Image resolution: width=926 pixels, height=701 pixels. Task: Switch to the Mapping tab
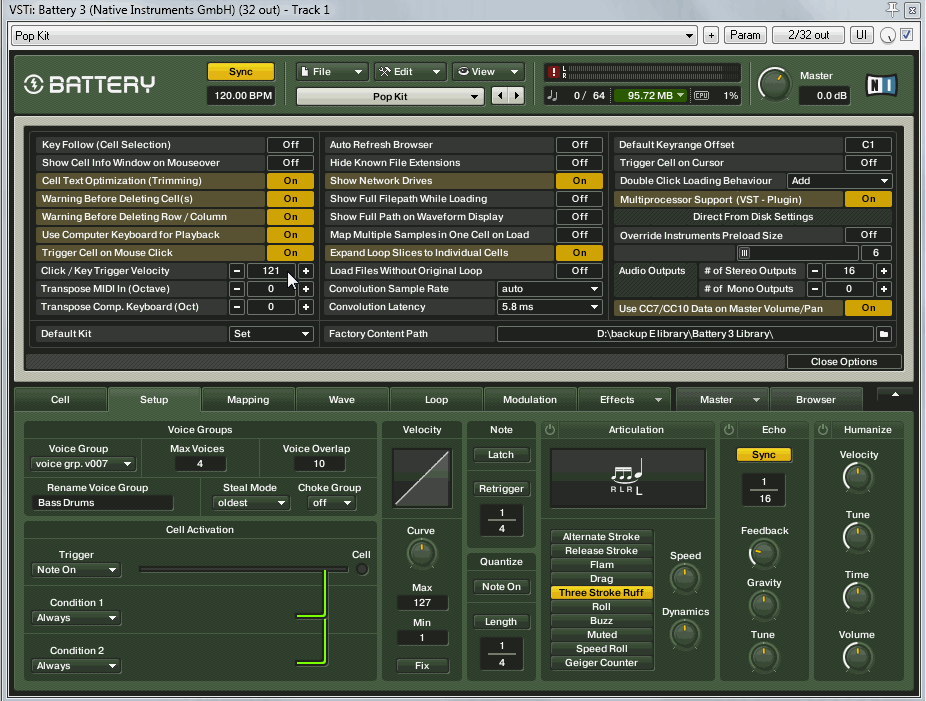[248, 400]
